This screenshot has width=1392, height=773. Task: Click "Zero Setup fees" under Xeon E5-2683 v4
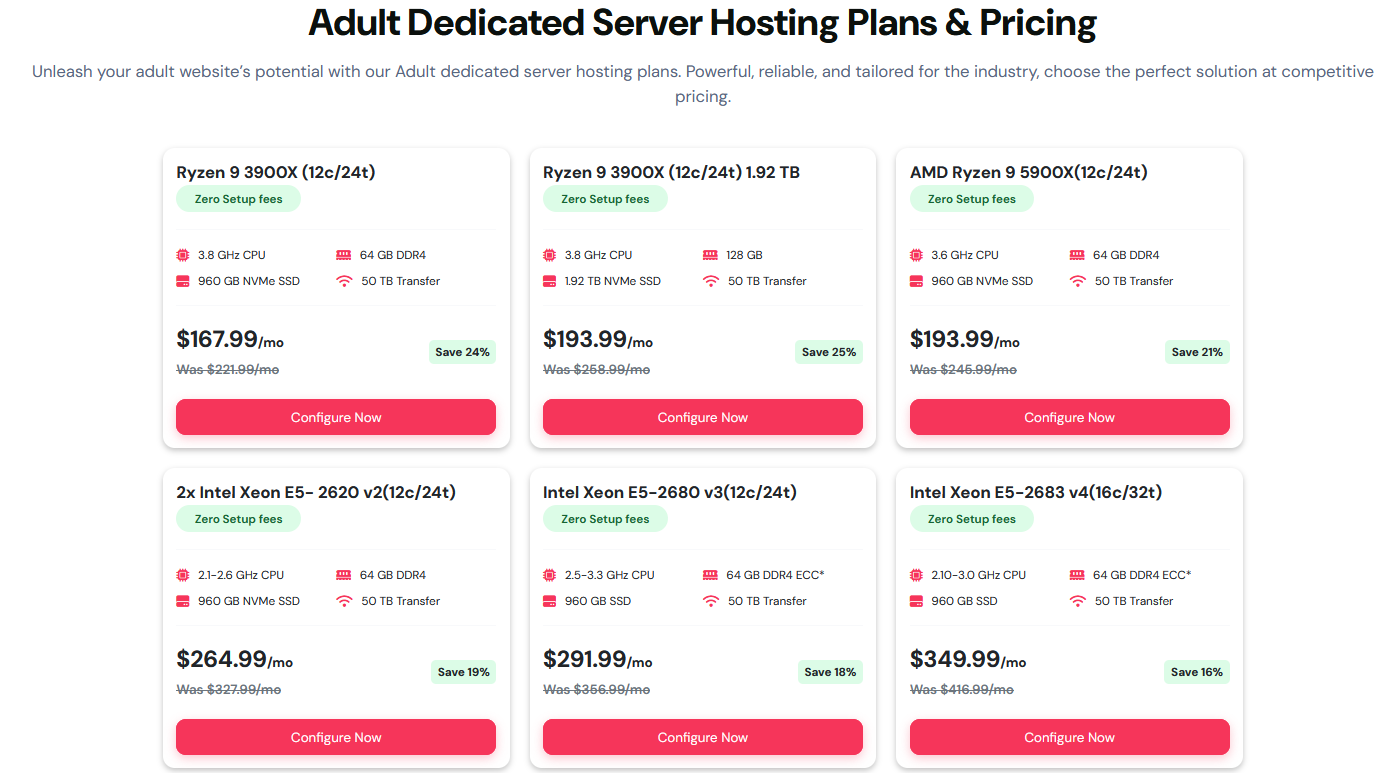point(972,519)
